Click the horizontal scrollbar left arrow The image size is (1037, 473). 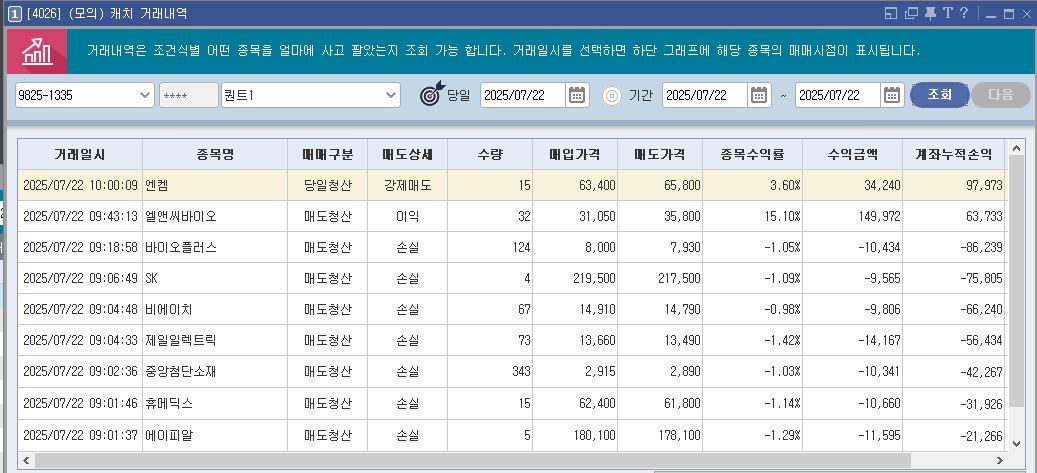click(26, 460)
